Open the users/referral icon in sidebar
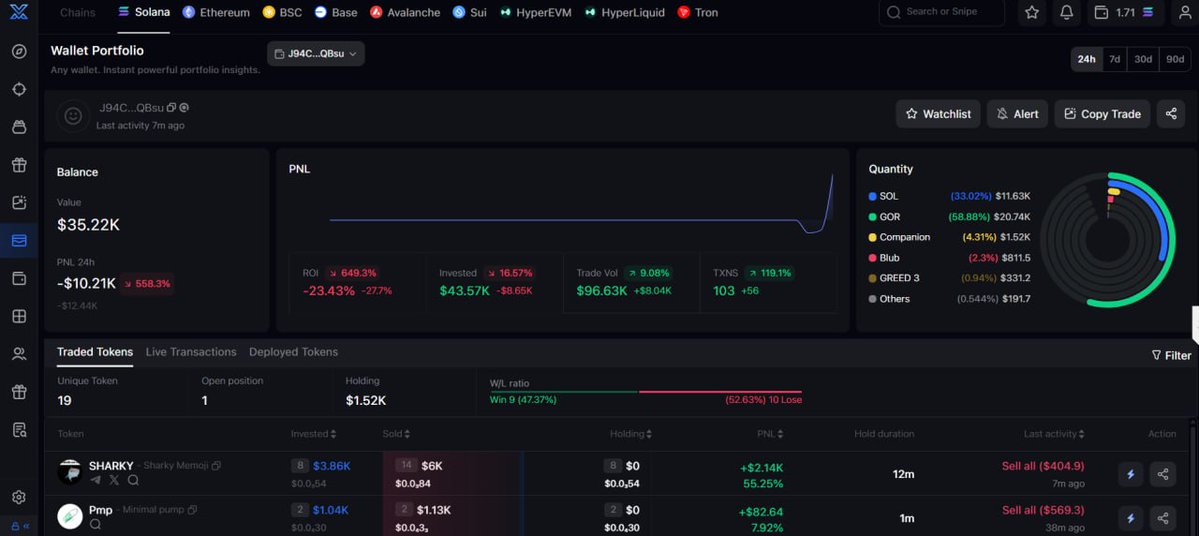The width and height of the screenshot is (1199, 536). click(20, 354)
